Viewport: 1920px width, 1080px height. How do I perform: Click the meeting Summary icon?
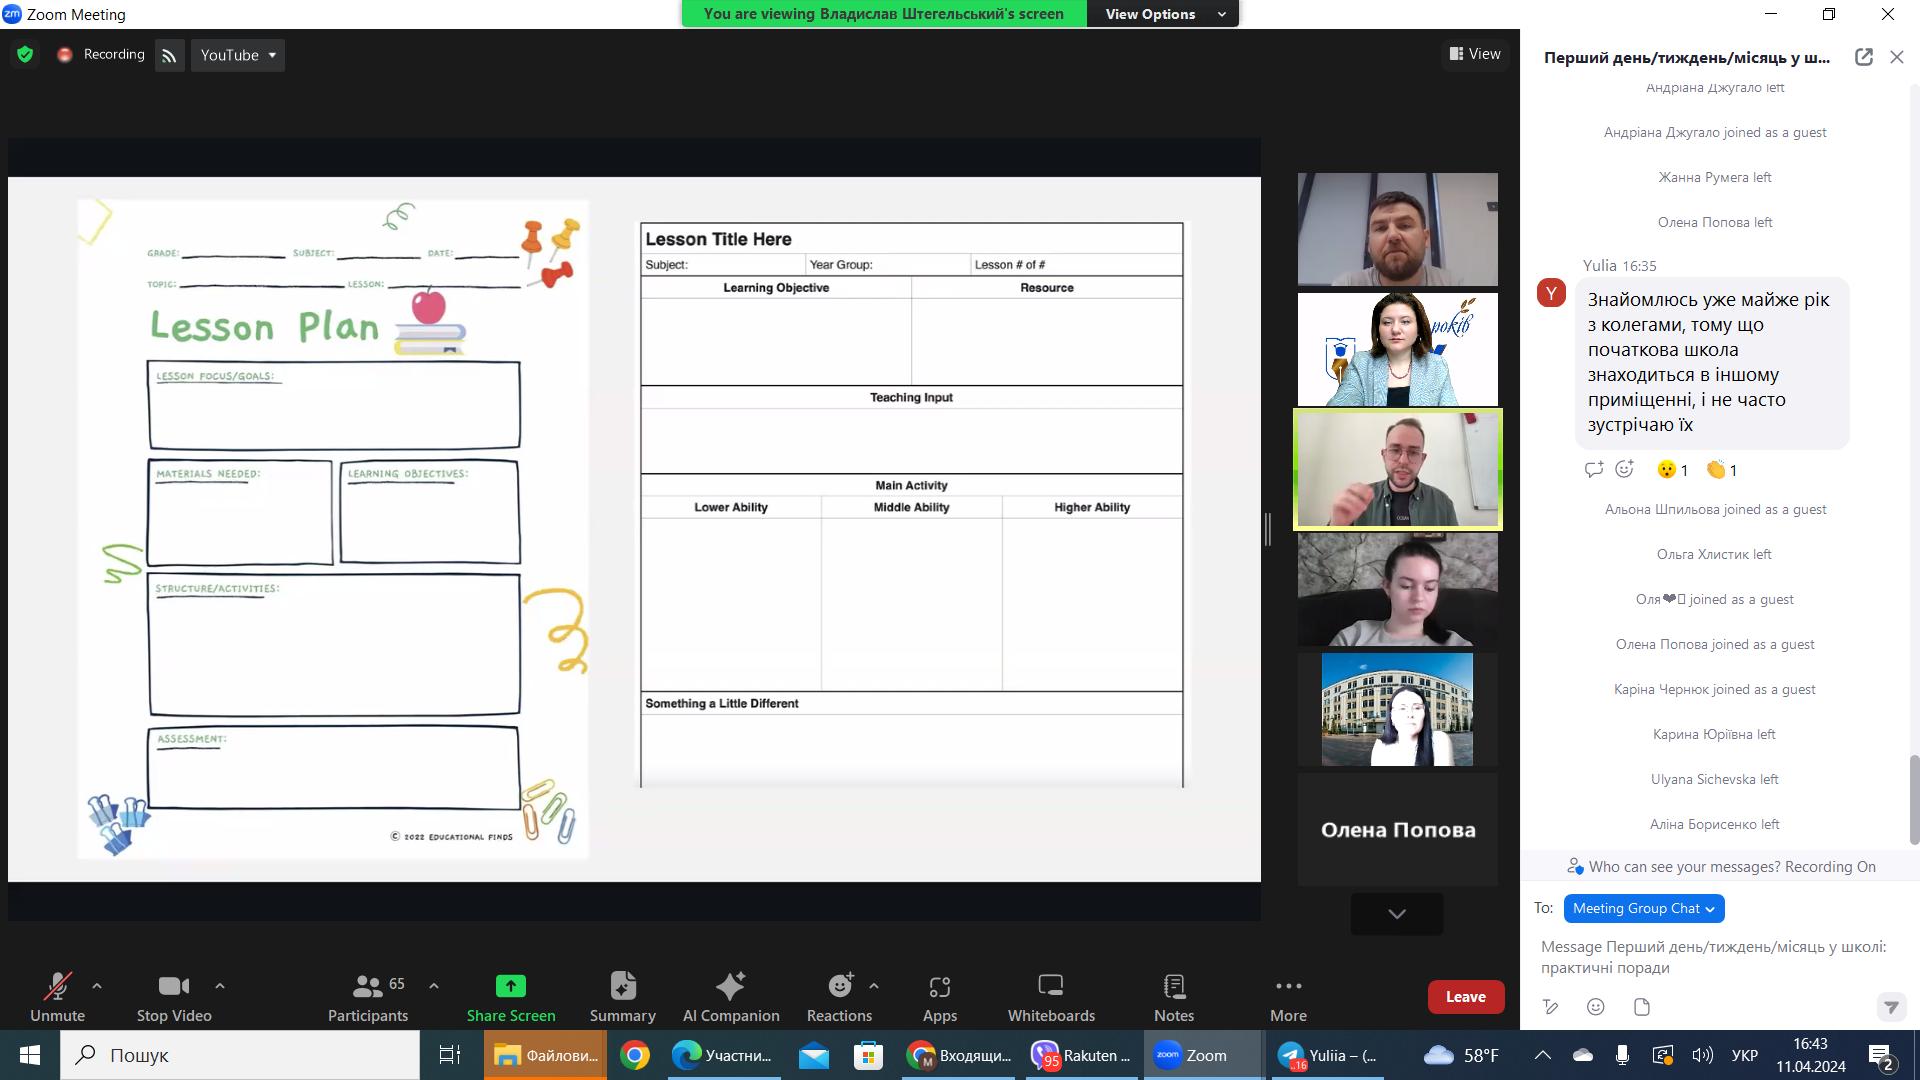click(622, 997)
